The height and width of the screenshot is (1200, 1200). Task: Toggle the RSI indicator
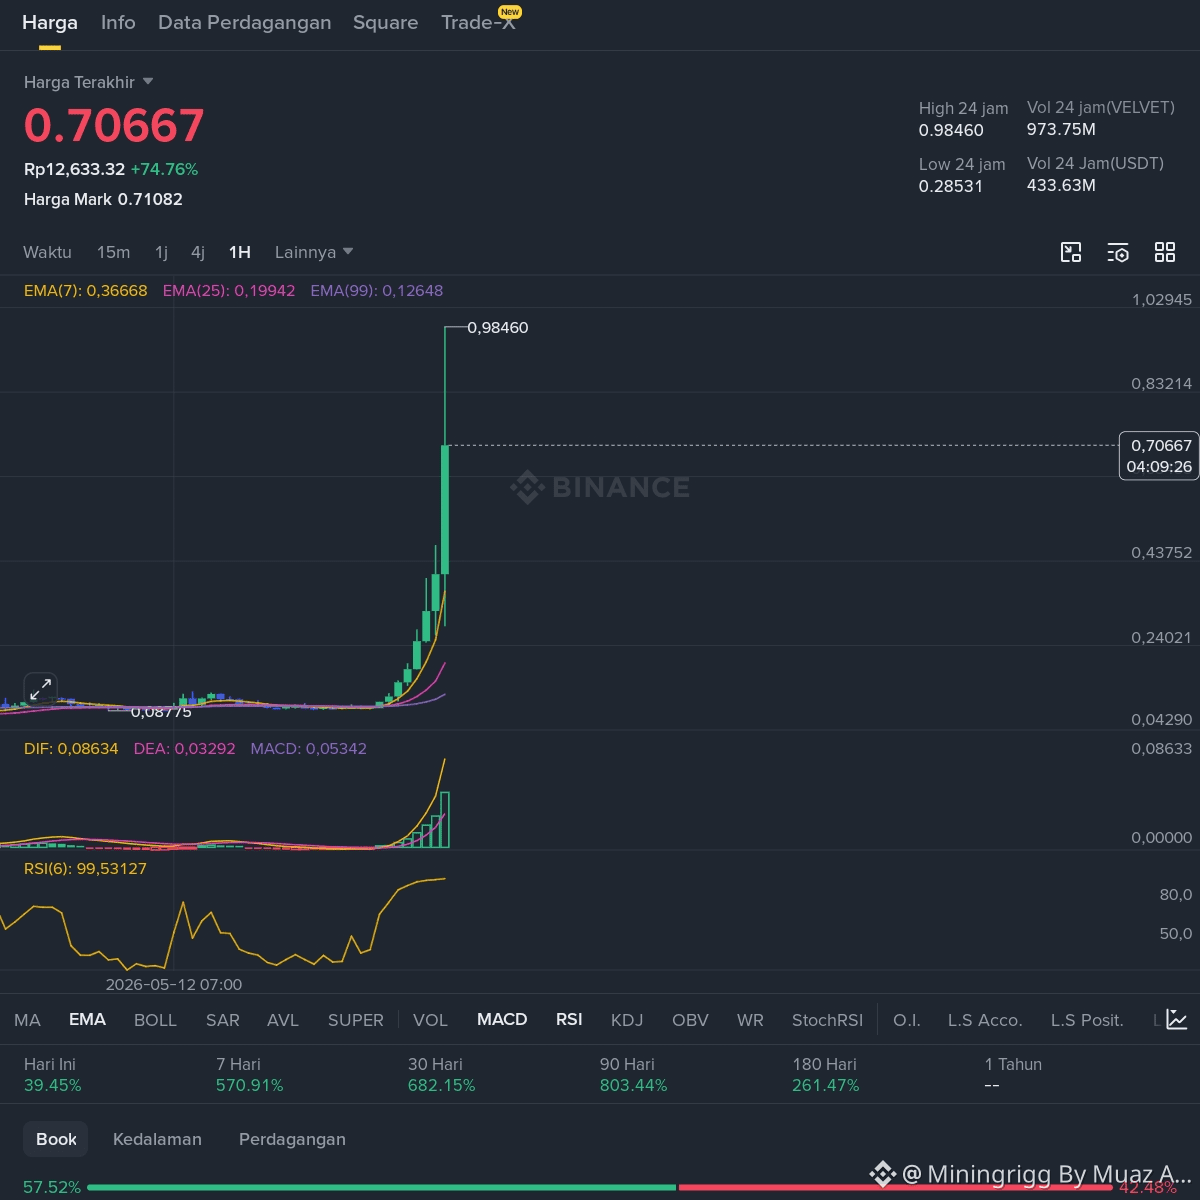tap(569, 1019)
